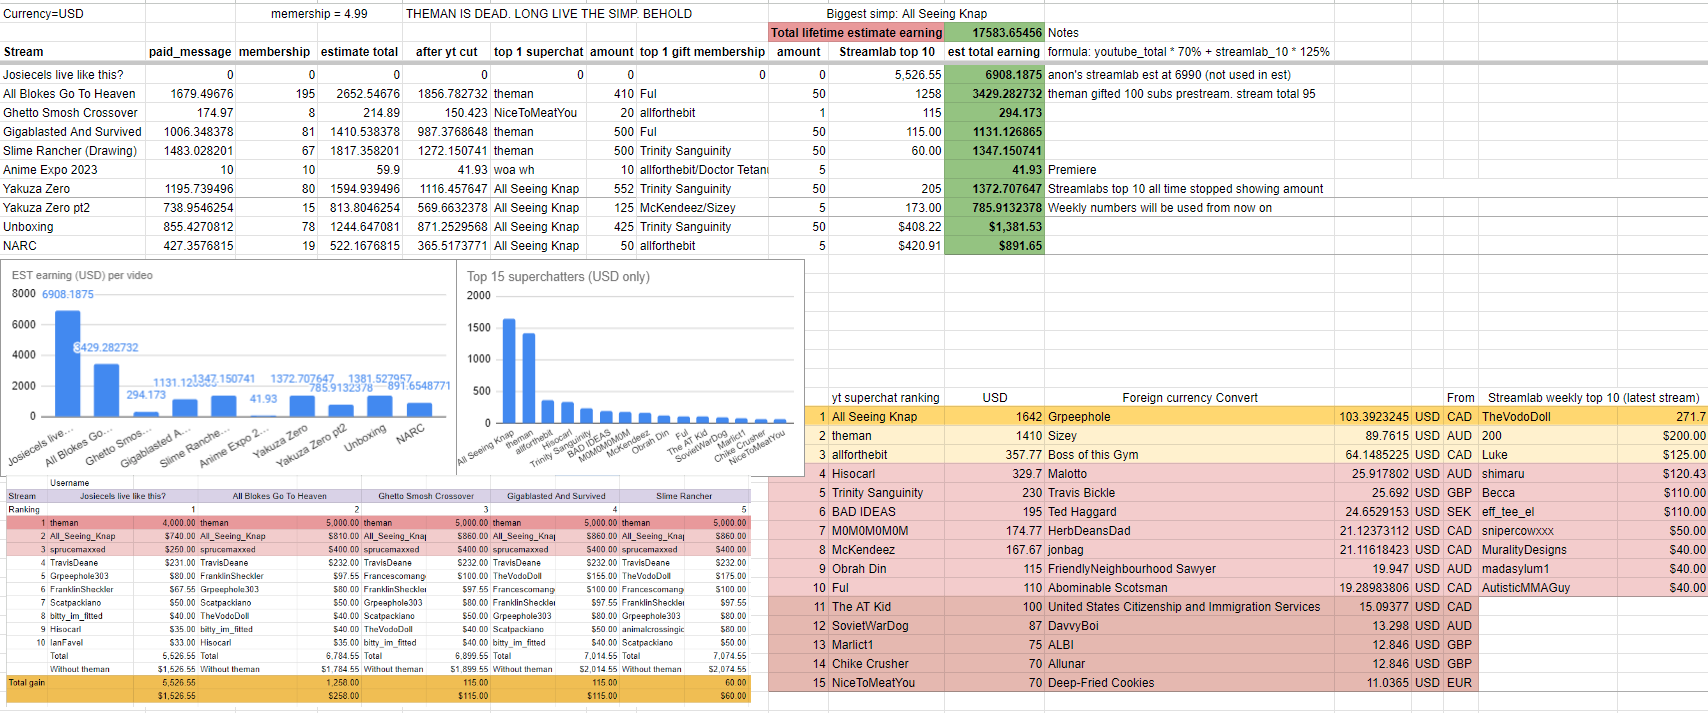This screenshot has width=1708, height=713.
Task: Click the green $1,381.53 earning cell
Action: [x=994, y=227]
